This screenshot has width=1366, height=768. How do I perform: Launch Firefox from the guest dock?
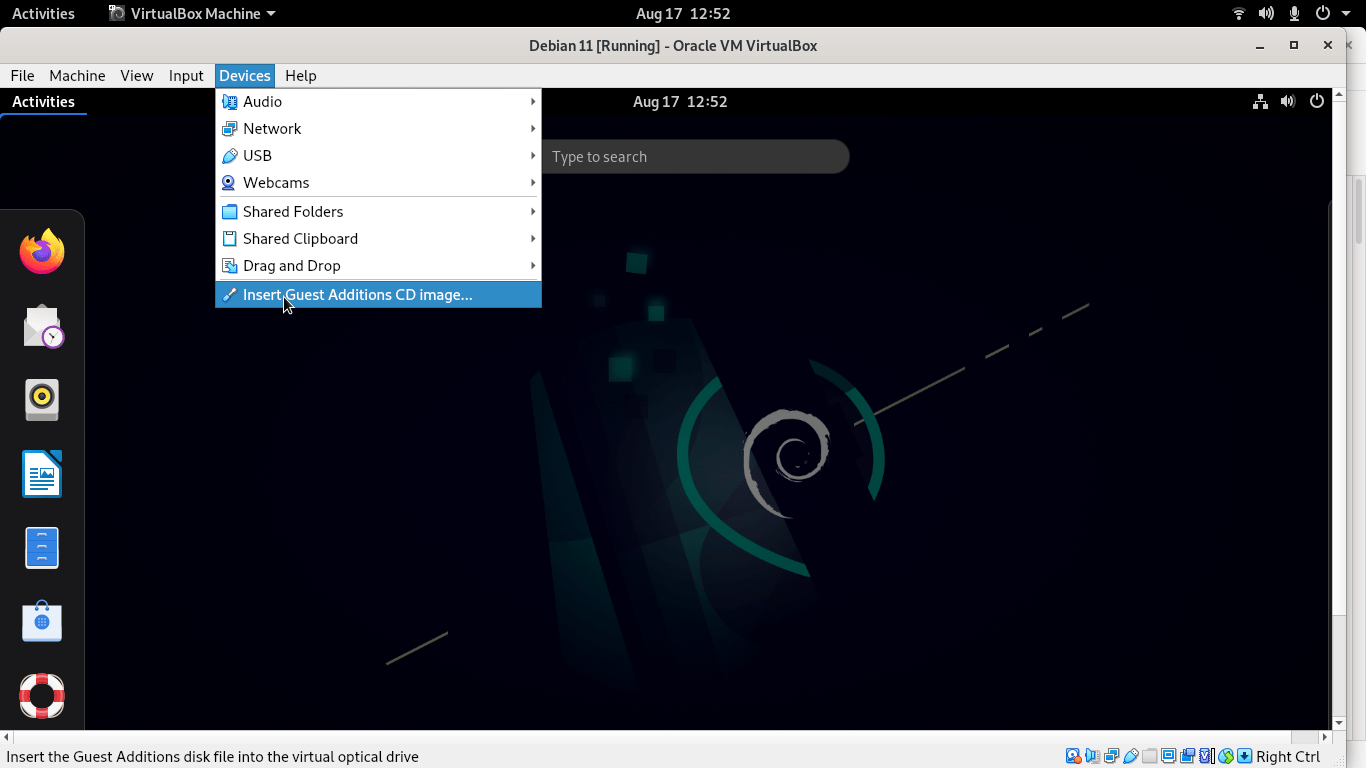[x=42, y=251]
